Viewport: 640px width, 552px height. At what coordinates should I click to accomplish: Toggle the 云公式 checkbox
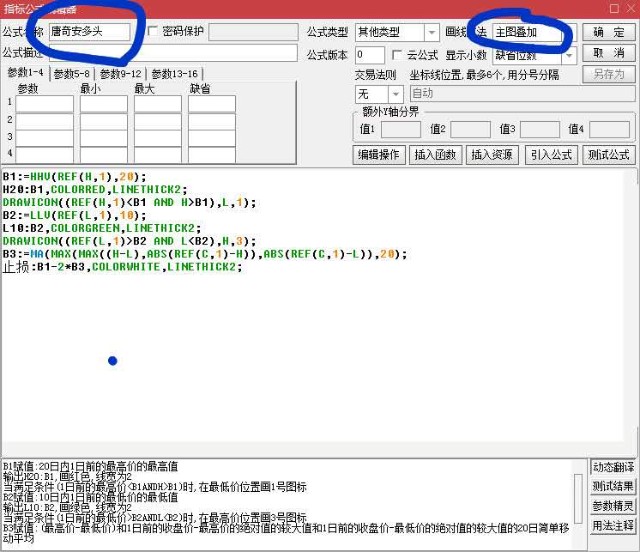click(398, 54)
